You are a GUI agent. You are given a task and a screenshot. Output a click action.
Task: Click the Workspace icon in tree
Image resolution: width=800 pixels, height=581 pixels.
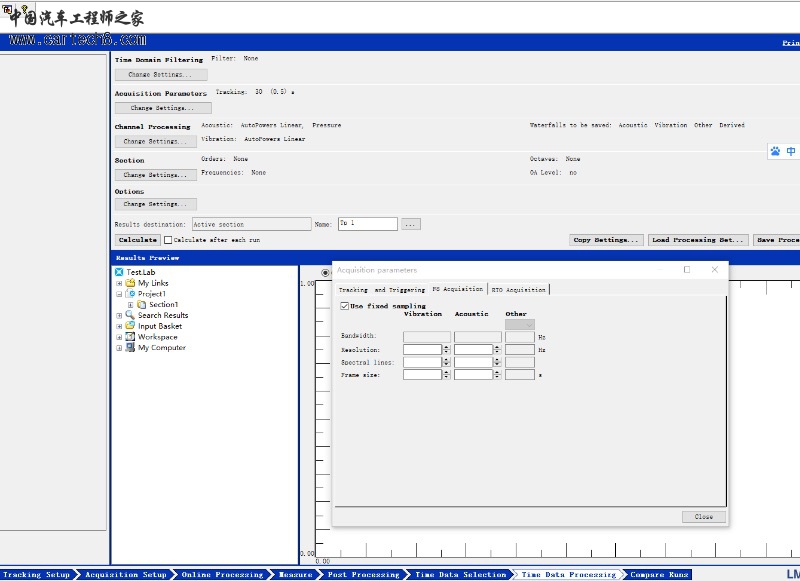click(x=130, y=337)
